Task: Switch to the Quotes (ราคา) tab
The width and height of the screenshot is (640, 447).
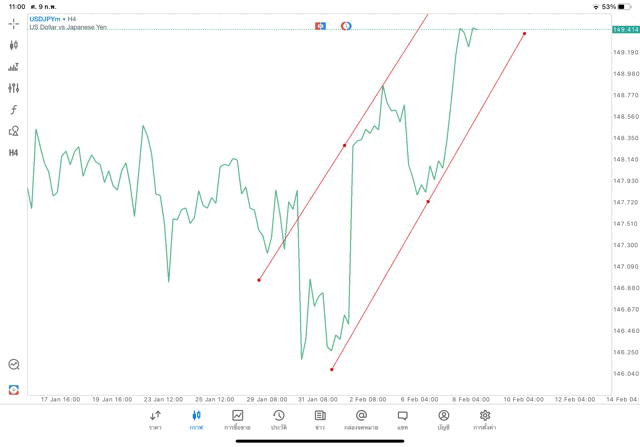Action: 155,420
